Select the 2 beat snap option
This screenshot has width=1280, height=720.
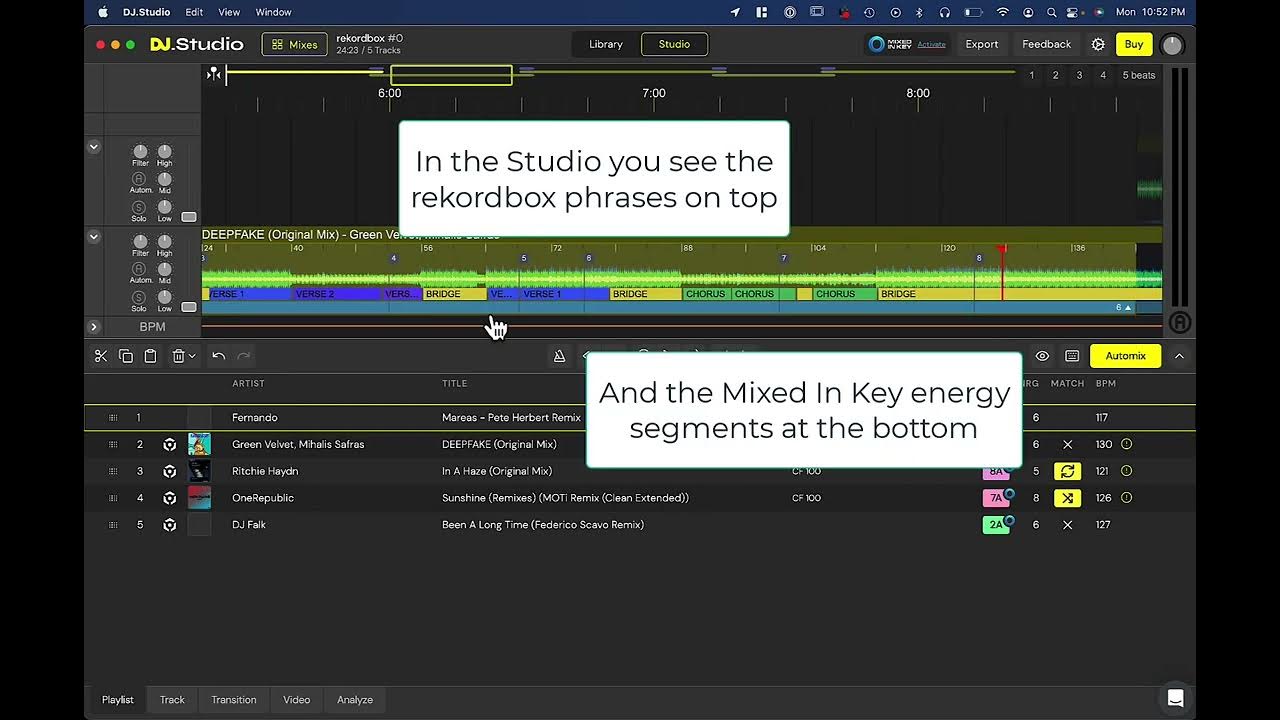click(x=1055, y=75)
